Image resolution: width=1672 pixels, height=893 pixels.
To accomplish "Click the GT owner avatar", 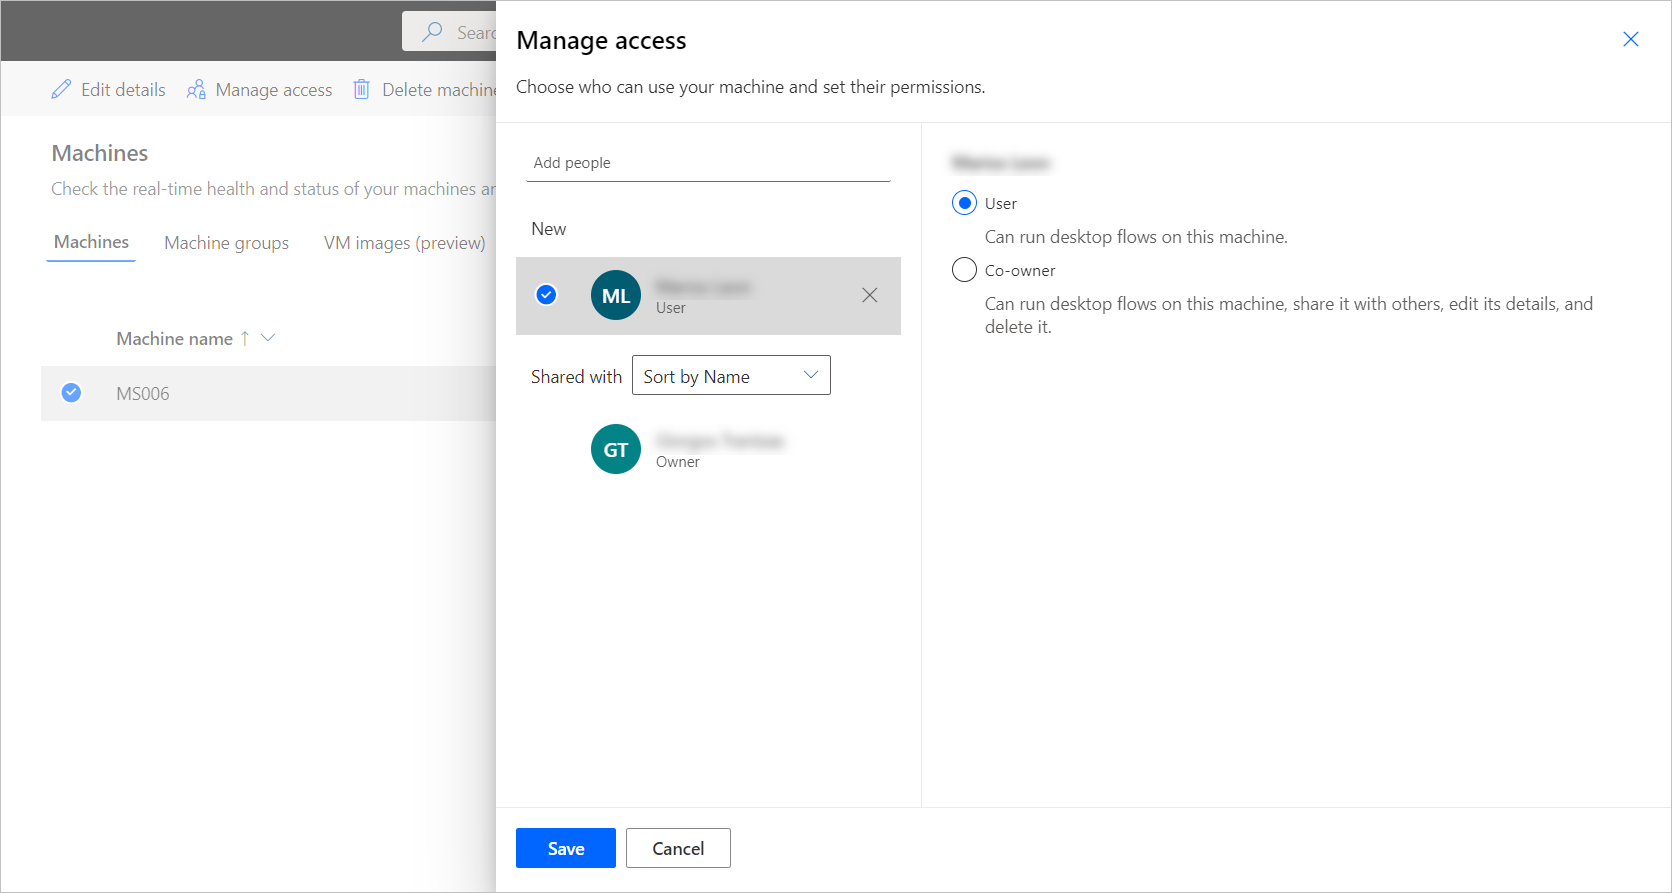I will 615,449.
